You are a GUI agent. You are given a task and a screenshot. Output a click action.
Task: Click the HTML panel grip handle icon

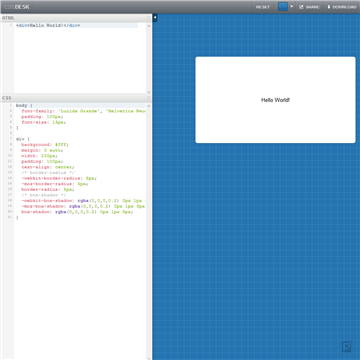pos(149,18)
